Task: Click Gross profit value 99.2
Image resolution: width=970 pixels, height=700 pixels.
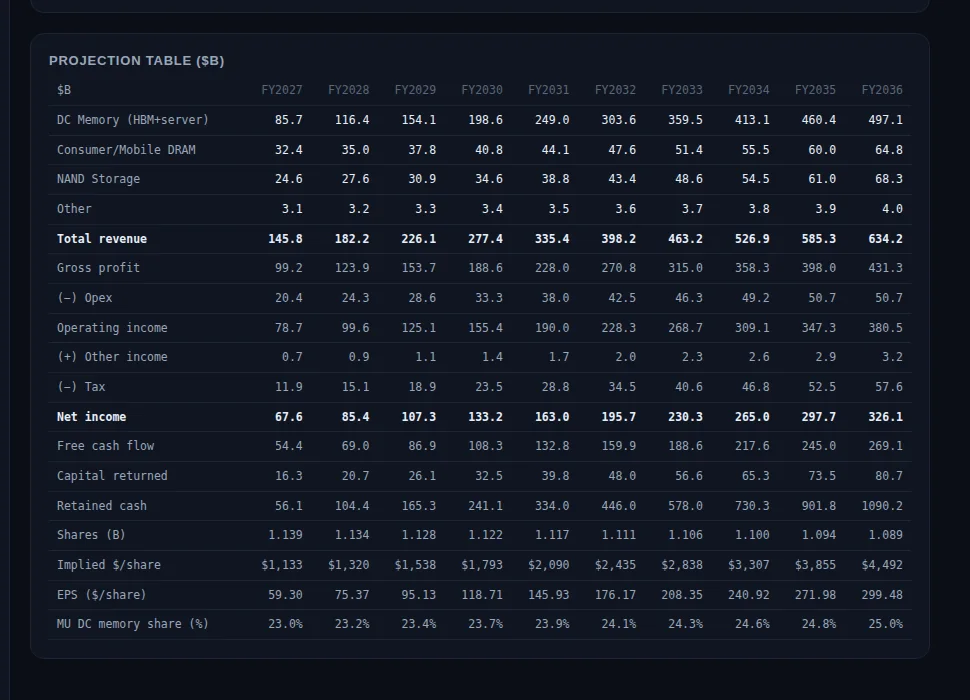Action: coord(289,268)
